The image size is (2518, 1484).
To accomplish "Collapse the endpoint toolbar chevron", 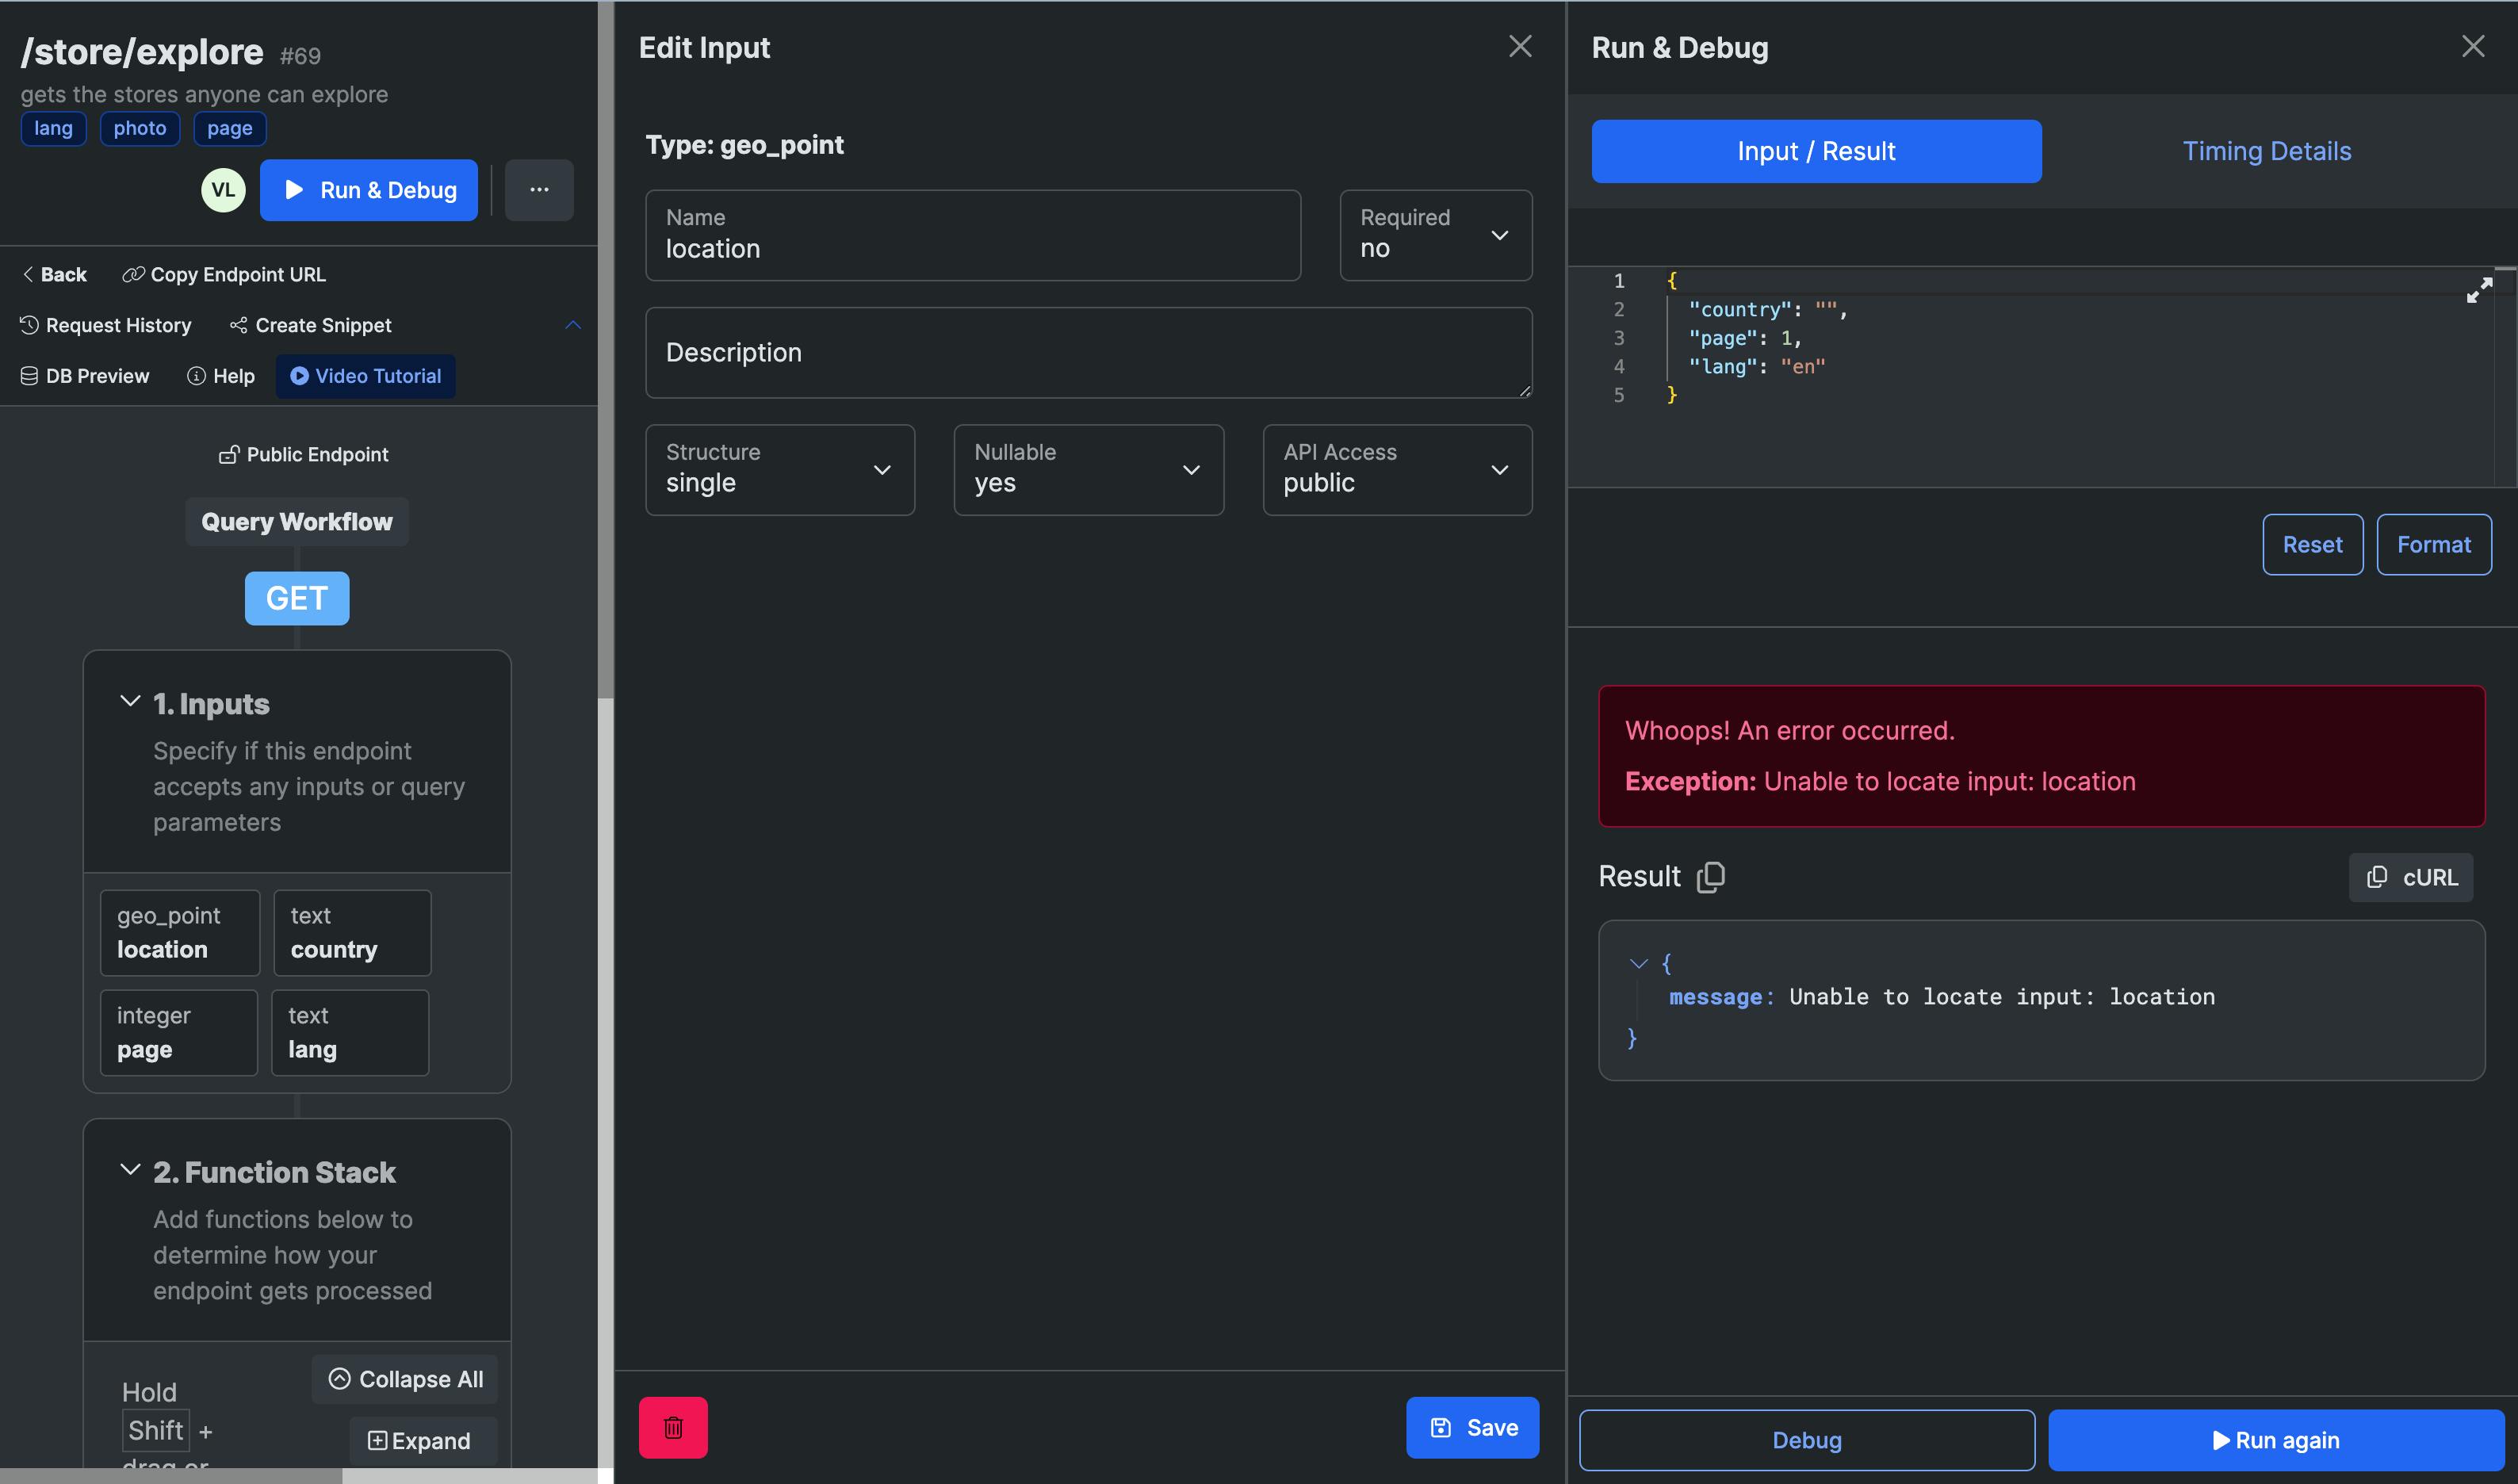I will point(573,325).
